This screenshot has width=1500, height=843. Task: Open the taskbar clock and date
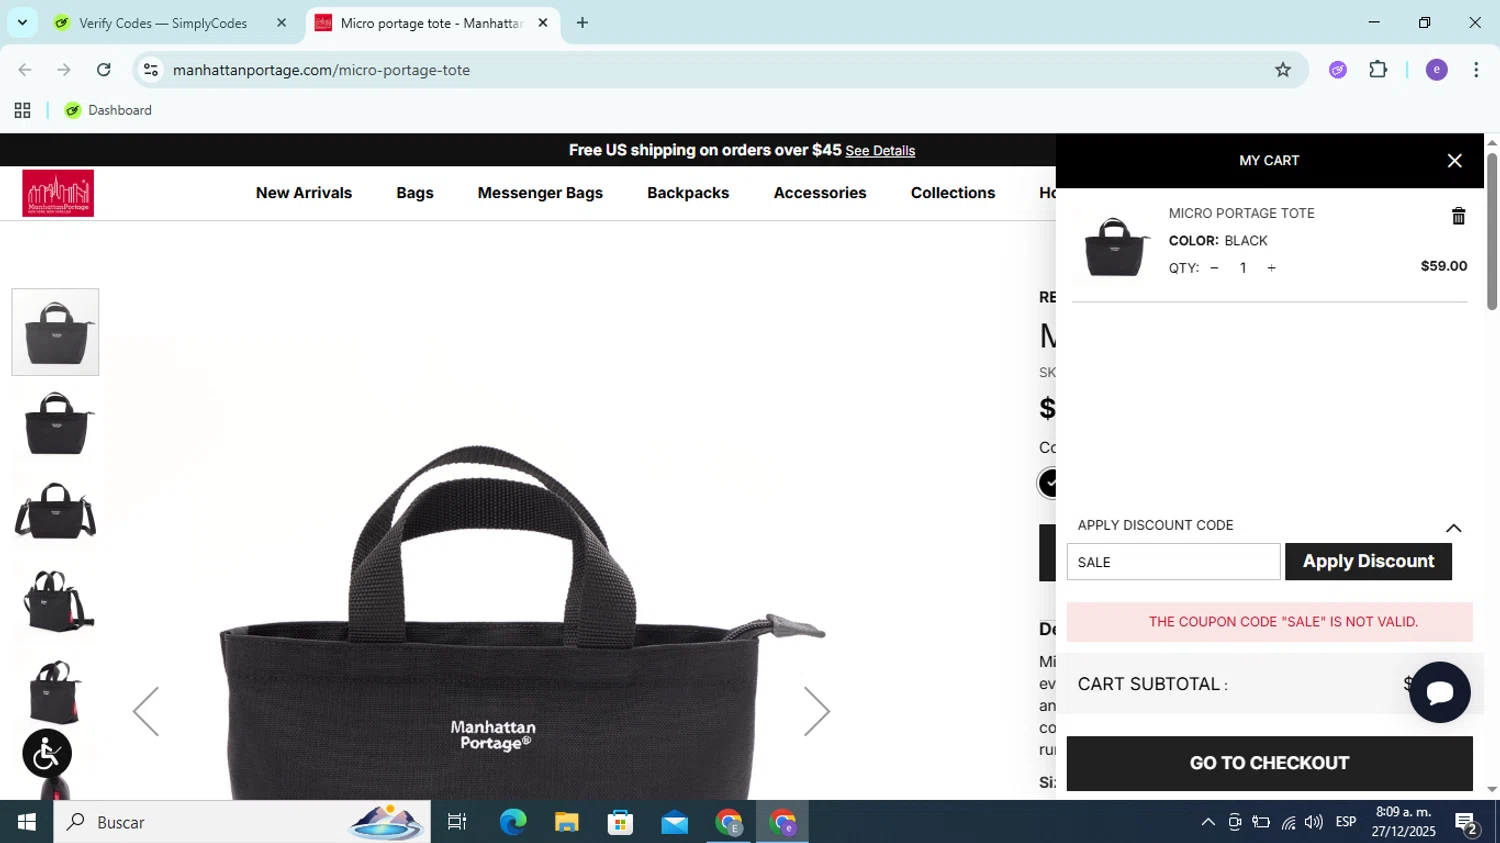pyautogui.click(x=1403, y=822)
